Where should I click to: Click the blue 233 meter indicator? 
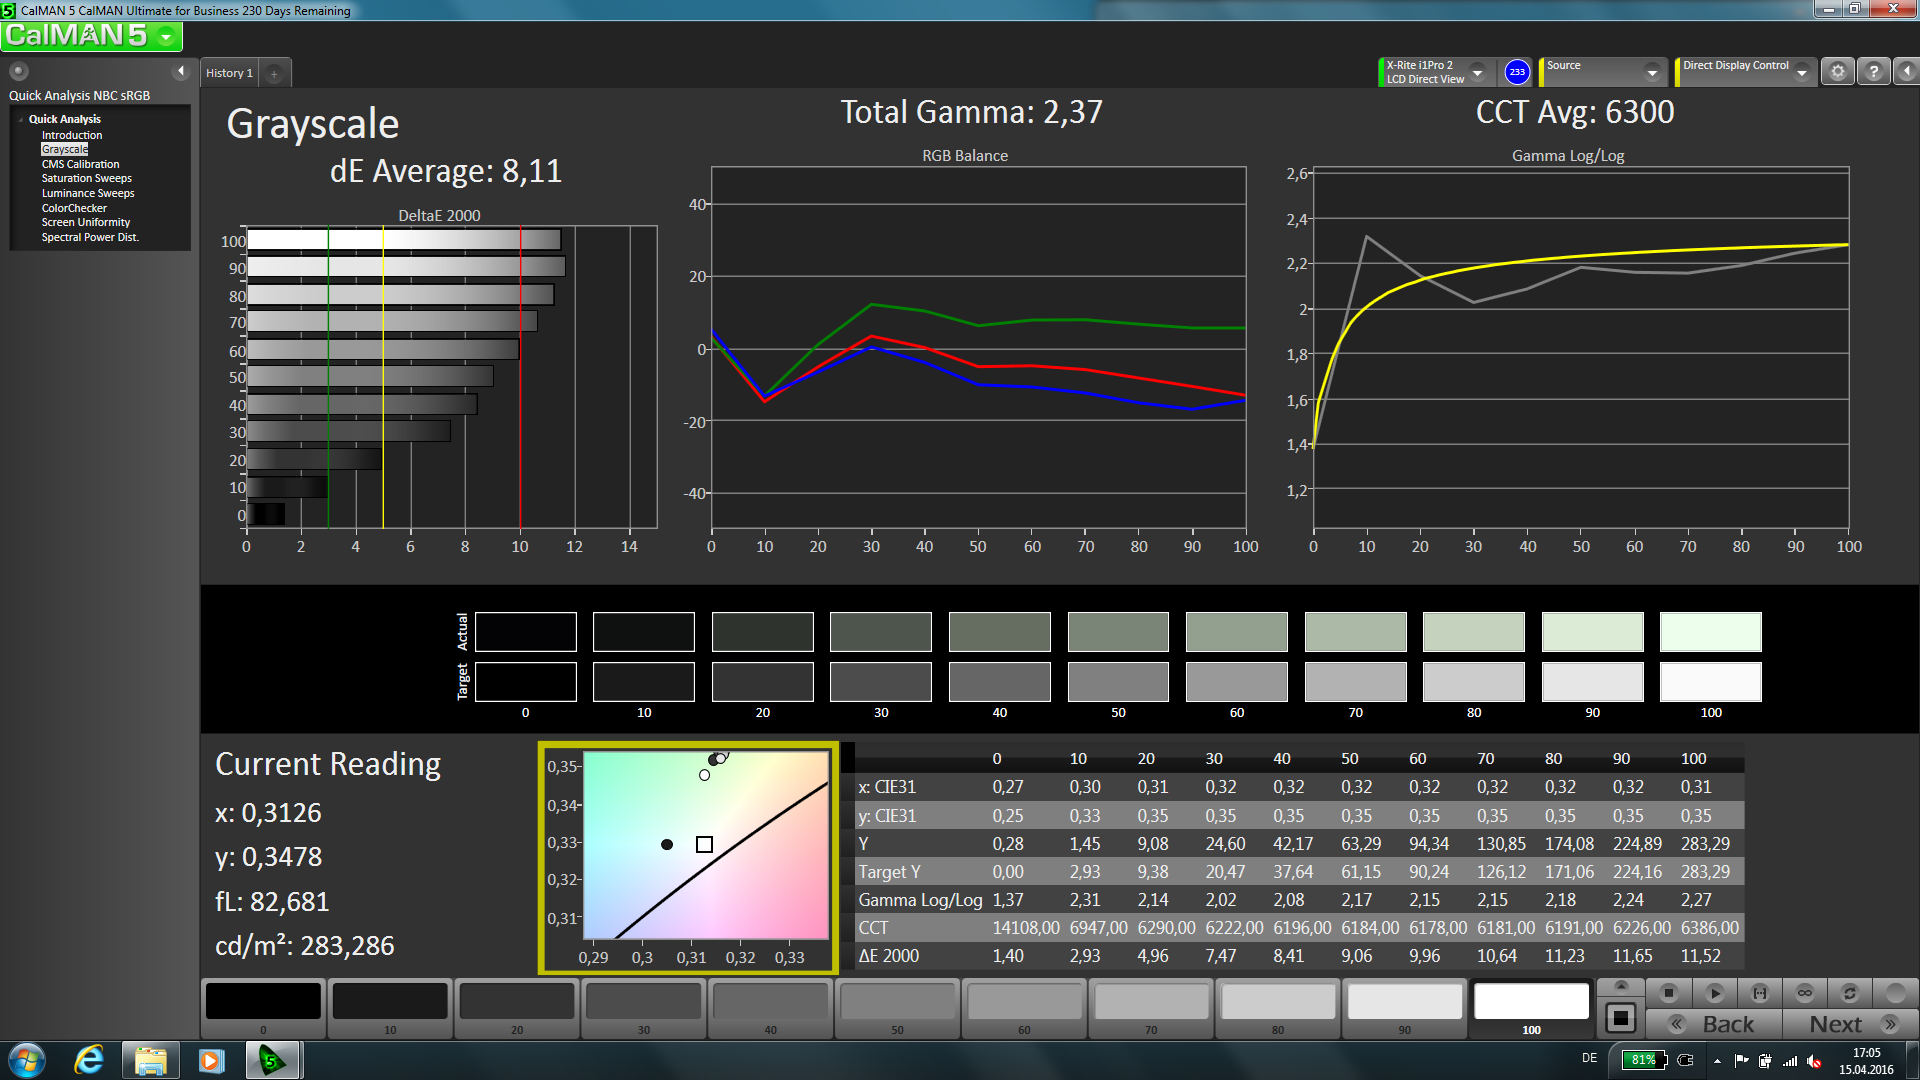(1517, 72)
